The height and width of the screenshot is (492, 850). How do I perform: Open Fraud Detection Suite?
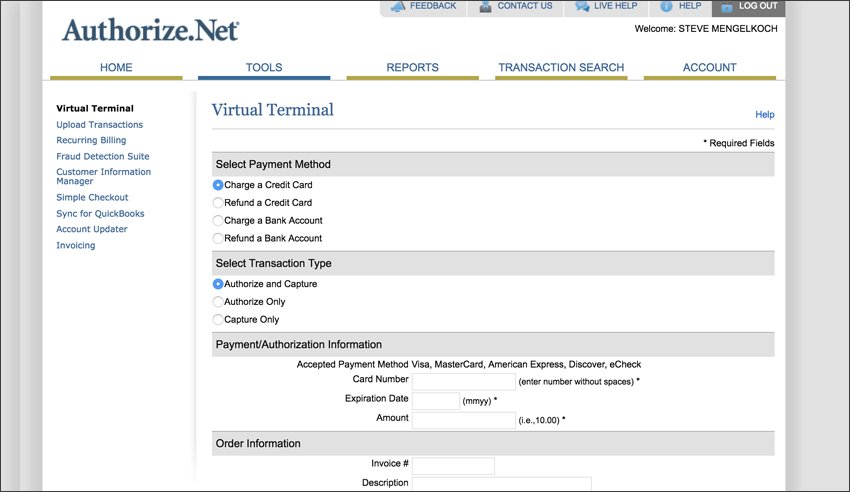pyautogui.click(x=102, y=156)
